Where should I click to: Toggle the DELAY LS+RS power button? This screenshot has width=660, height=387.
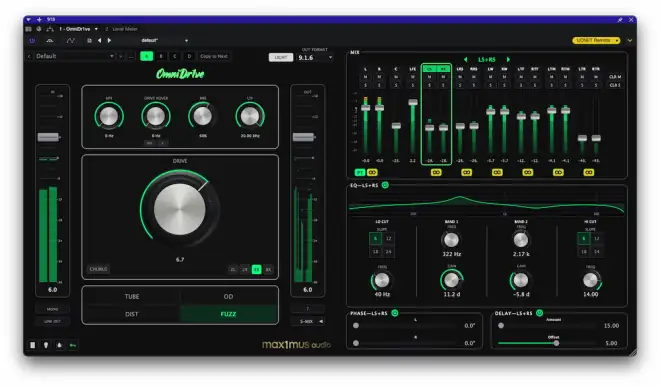pyautogui.click(x=539, y=313)
